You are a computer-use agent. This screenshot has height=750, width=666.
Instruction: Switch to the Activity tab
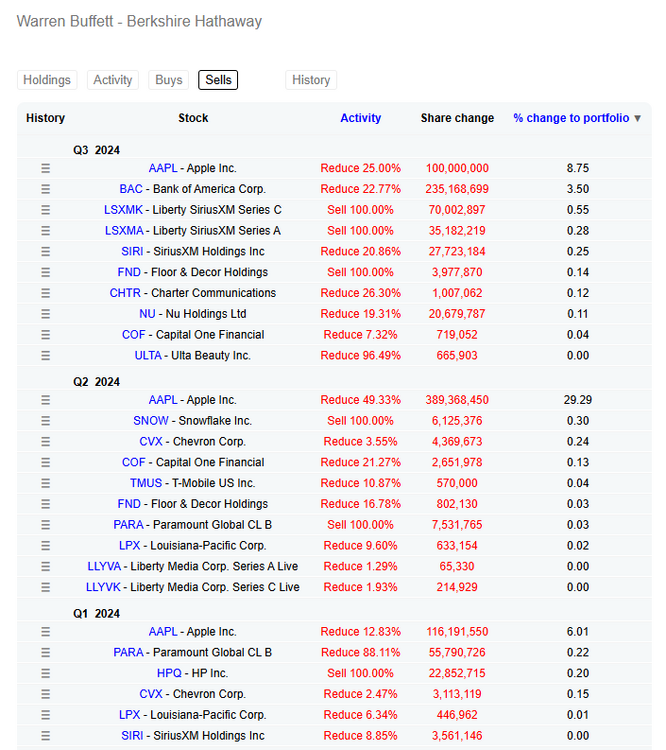pyautogui.click(x=113, y=80)
